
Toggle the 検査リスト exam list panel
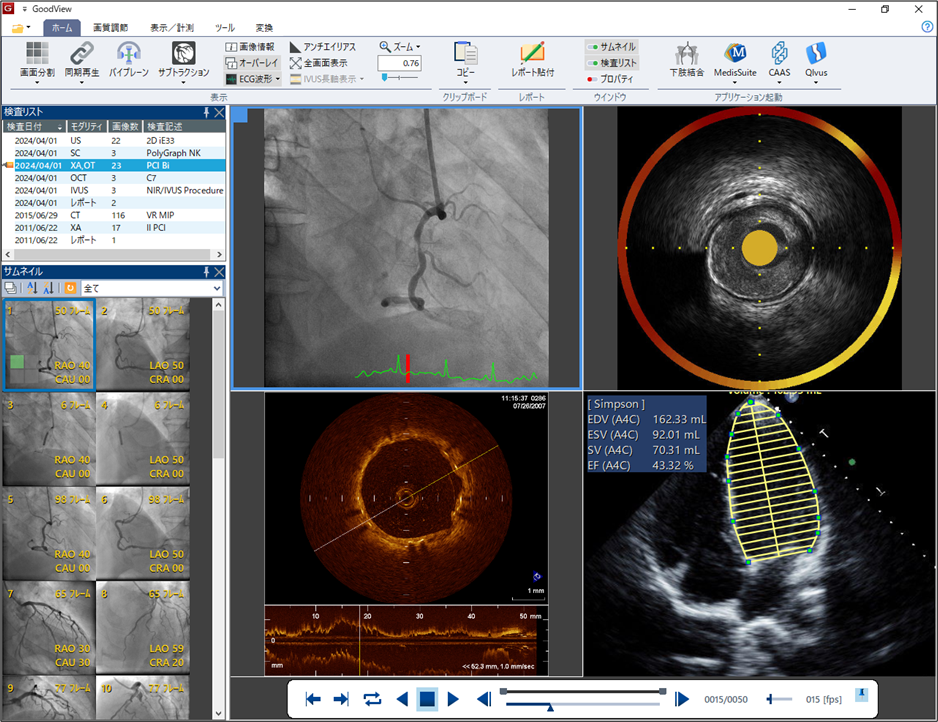(611, 62)
